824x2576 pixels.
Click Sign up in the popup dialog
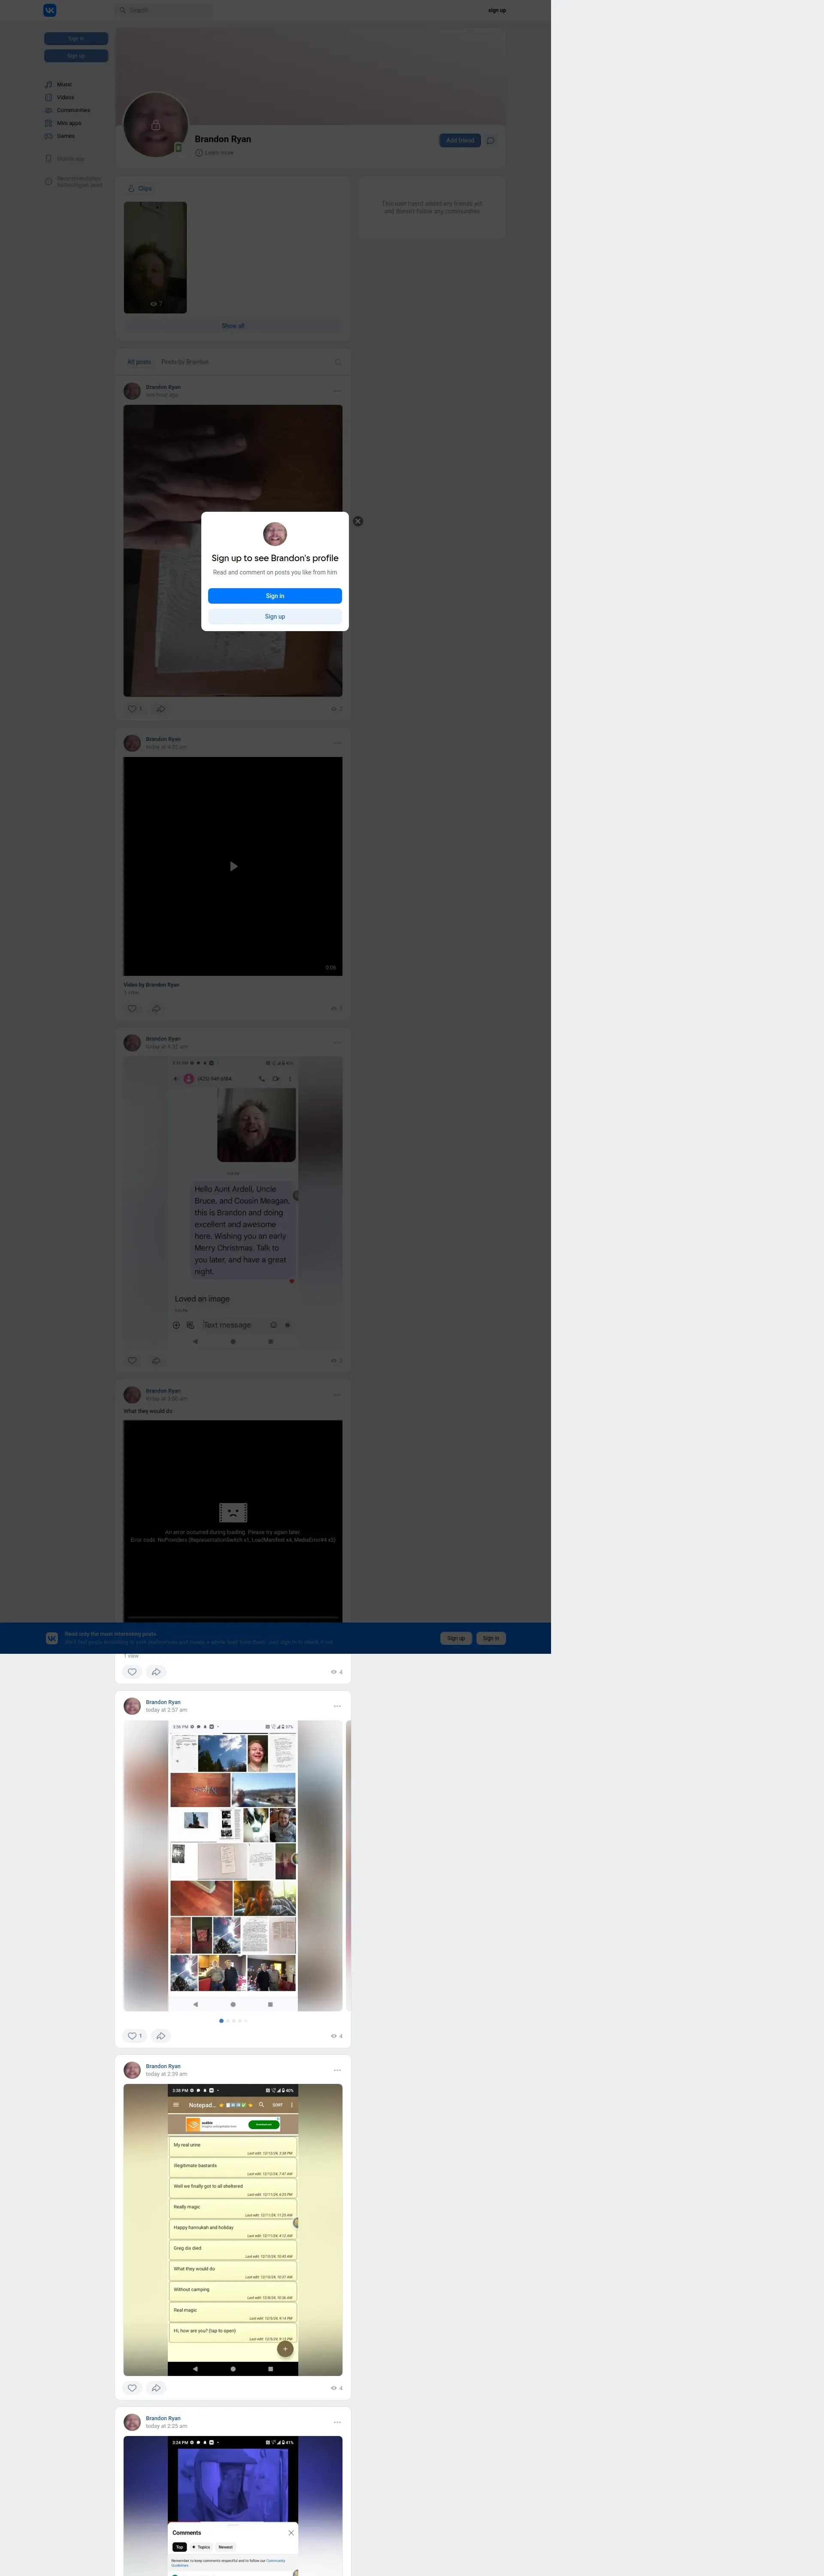[275, 616]
